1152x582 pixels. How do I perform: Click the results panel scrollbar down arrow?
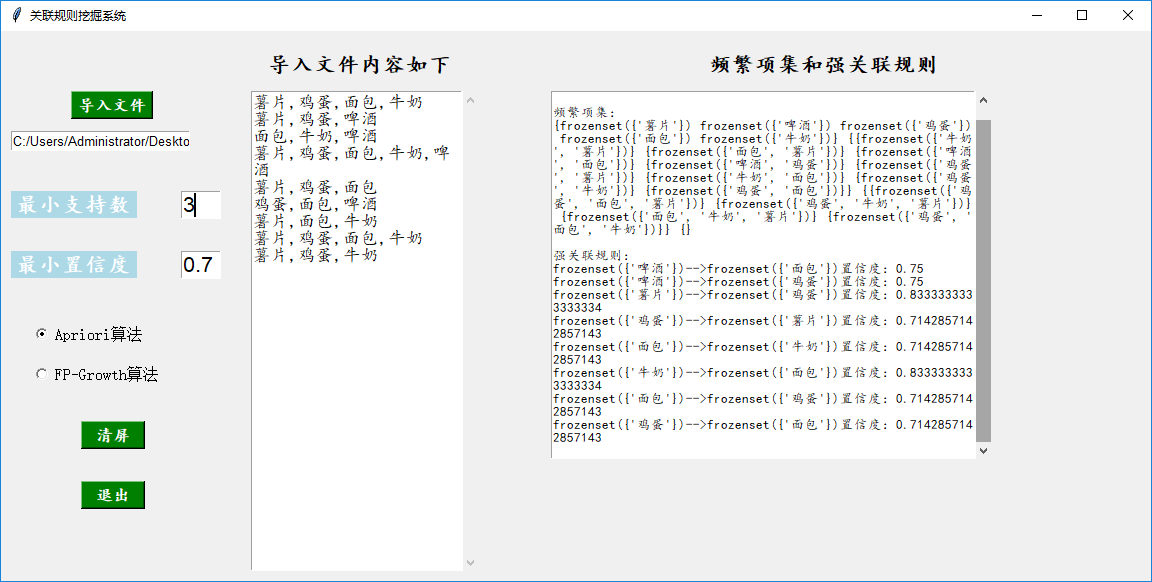(984, 450)
